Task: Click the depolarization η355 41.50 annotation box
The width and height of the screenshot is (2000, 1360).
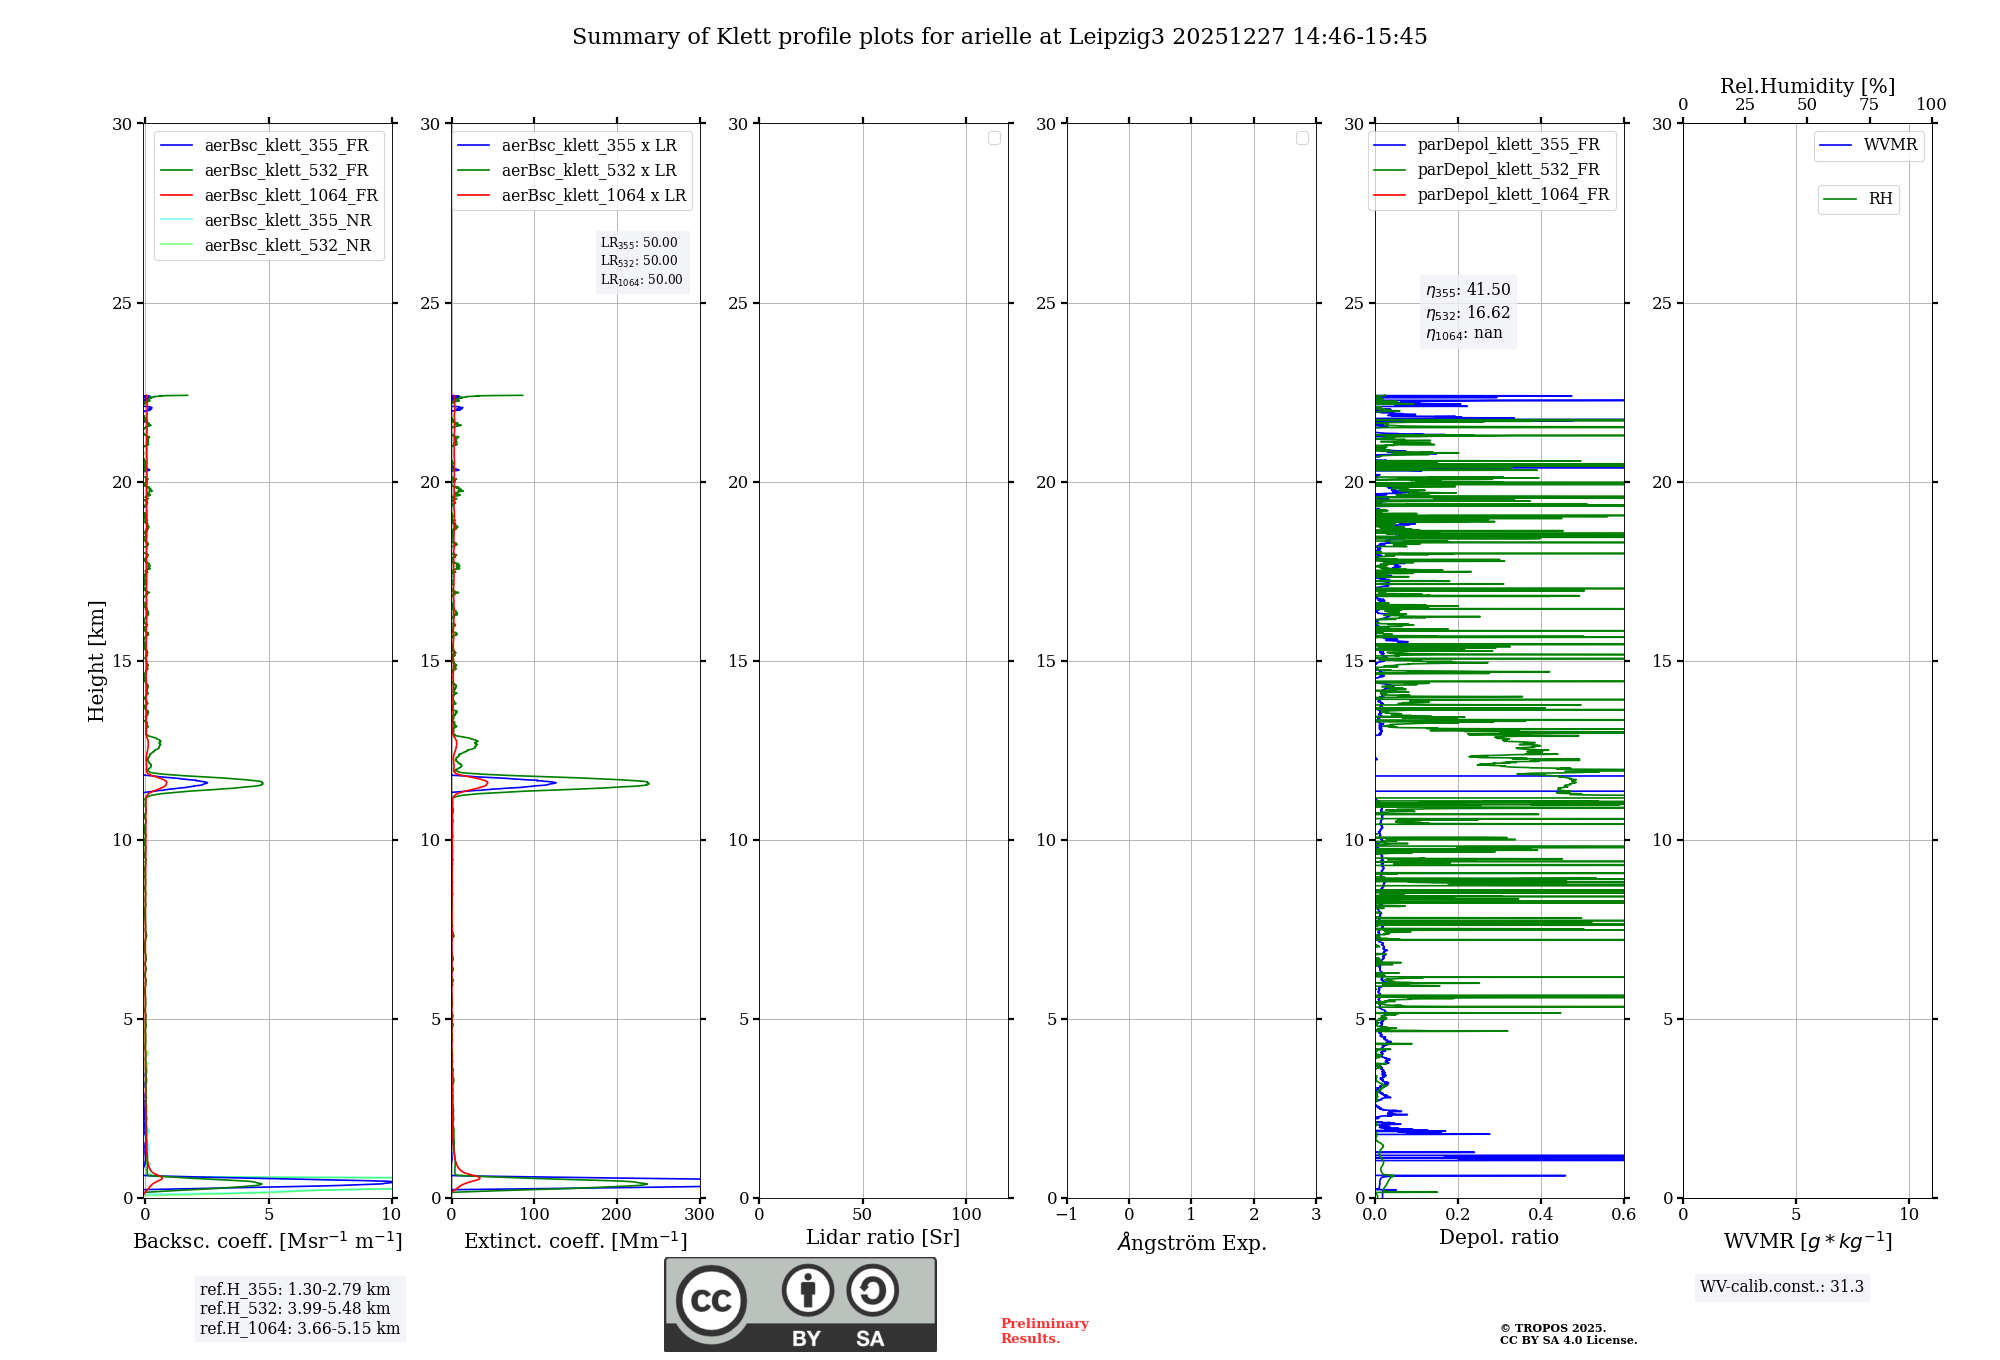Action: click(x=1468, y=312)
